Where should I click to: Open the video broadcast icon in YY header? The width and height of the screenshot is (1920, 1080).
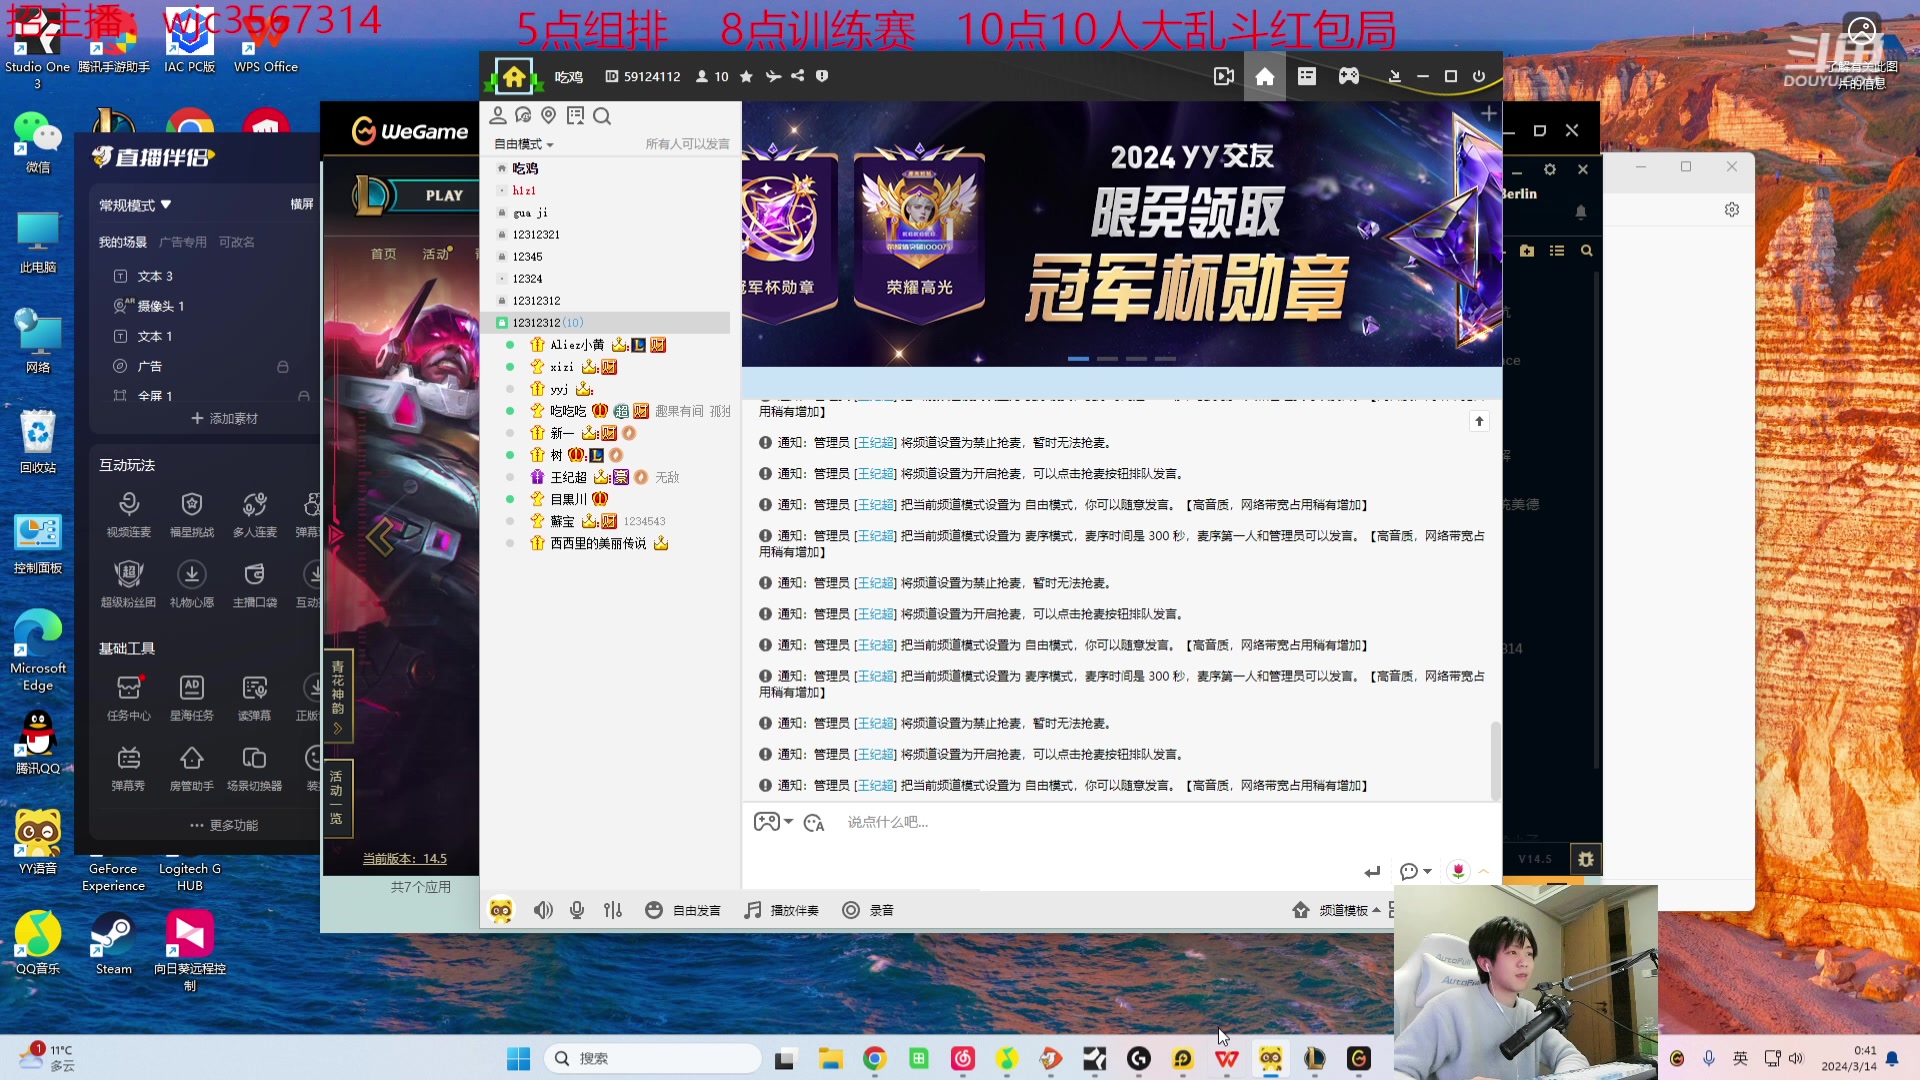click(1223, 76)
